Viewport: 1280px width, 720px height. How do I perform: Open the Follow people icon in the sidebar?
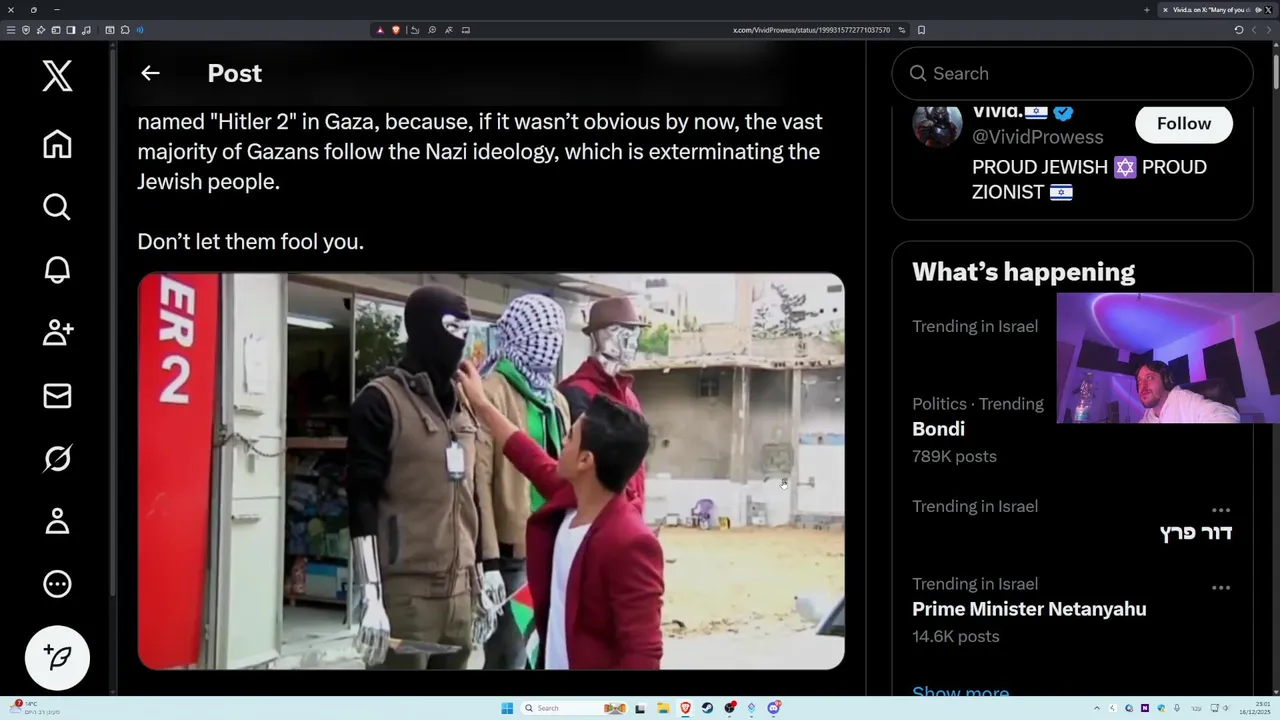coord(57,332)
